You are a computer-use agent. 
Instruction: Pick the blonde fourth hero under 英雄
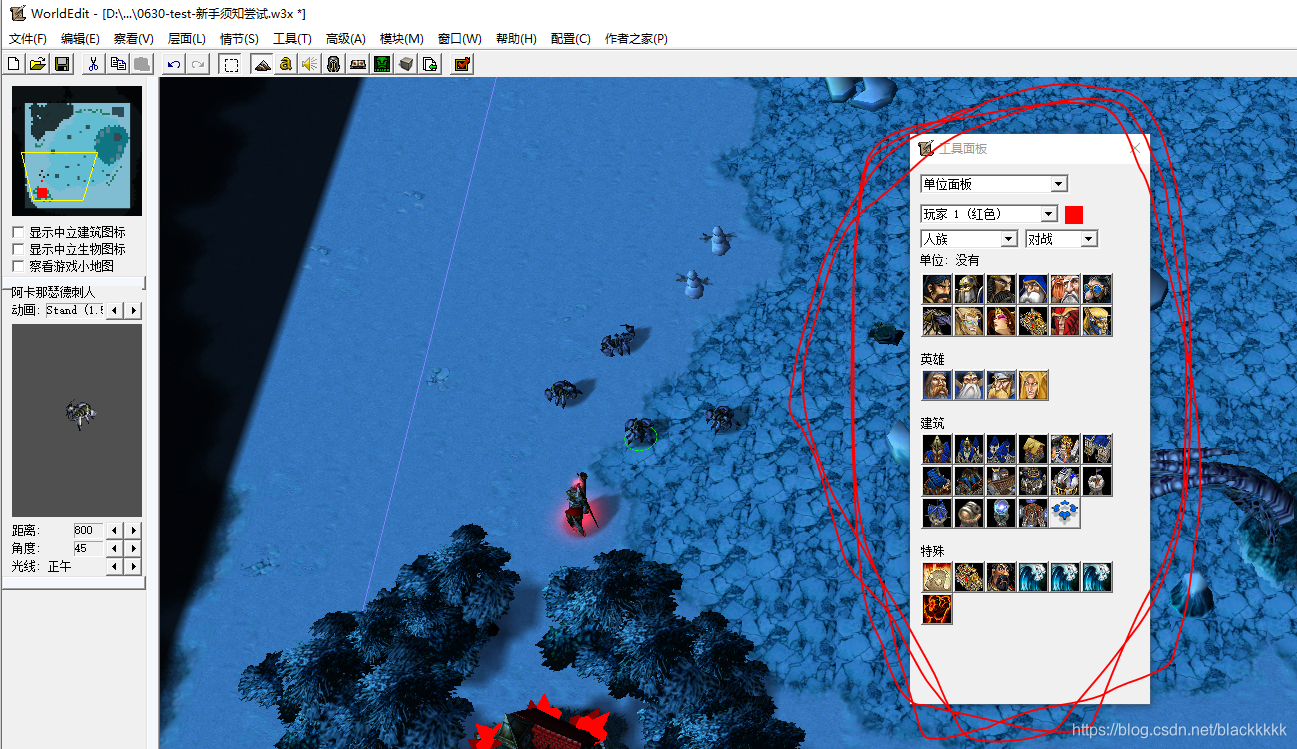1033,385
